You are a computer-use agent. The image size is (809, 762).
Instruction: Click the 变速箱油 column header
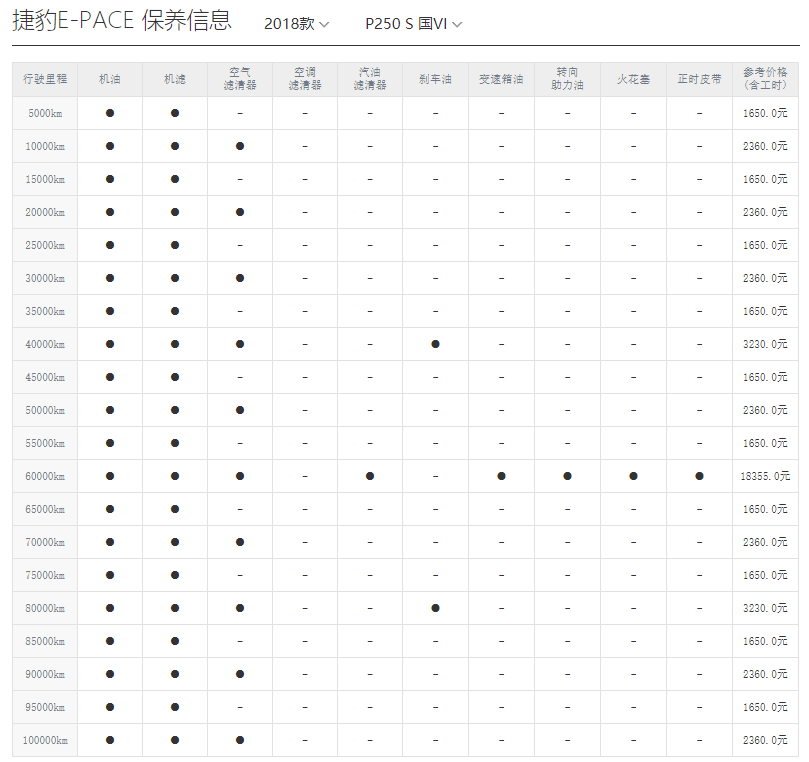coord(501,79)
